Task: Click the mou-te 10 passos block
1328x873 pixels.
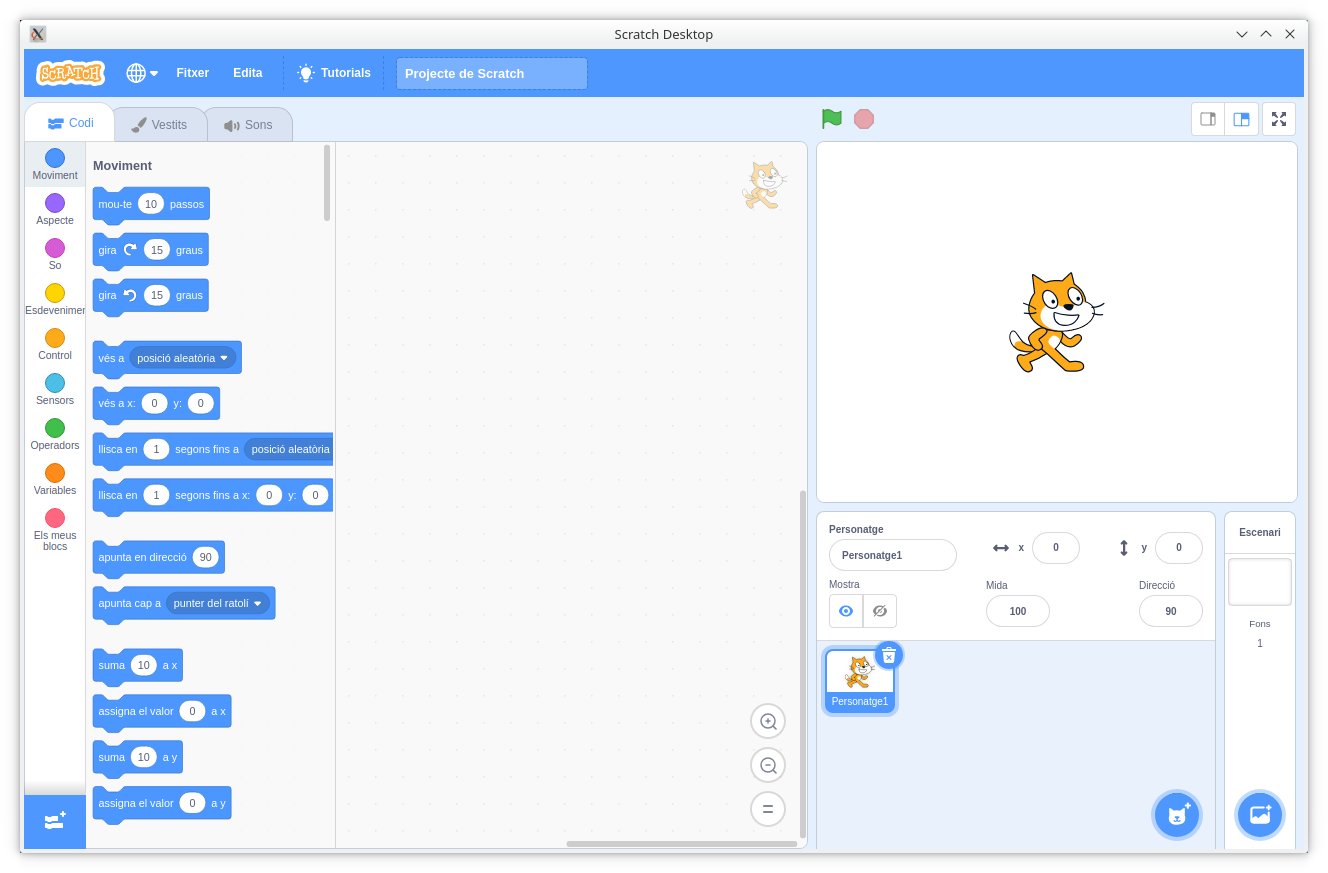Action: (151, 204)
